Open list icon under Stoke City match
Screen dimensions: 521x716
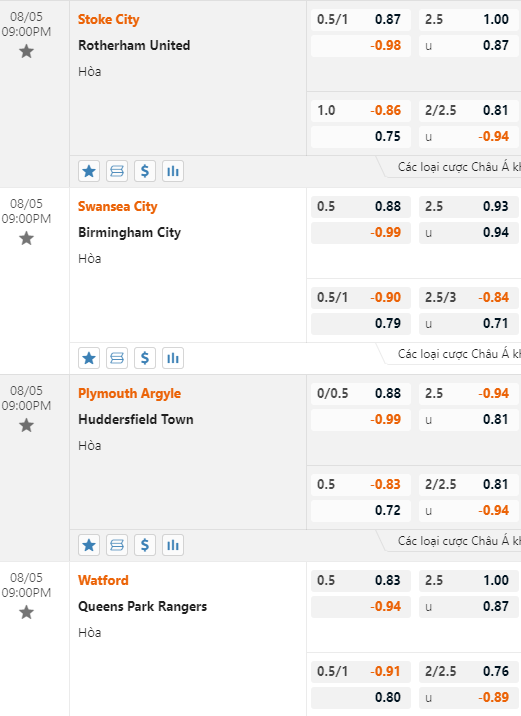(x=117, y=171)
